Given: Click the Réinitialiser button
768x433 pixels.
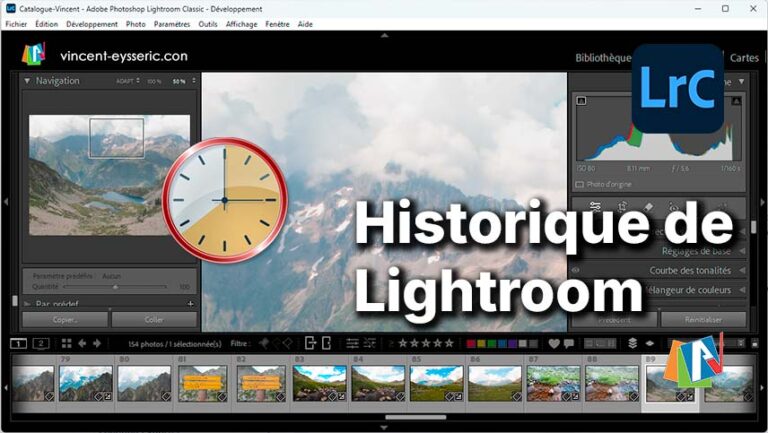Looking at the screenshot, I should (x=703, y=320).
